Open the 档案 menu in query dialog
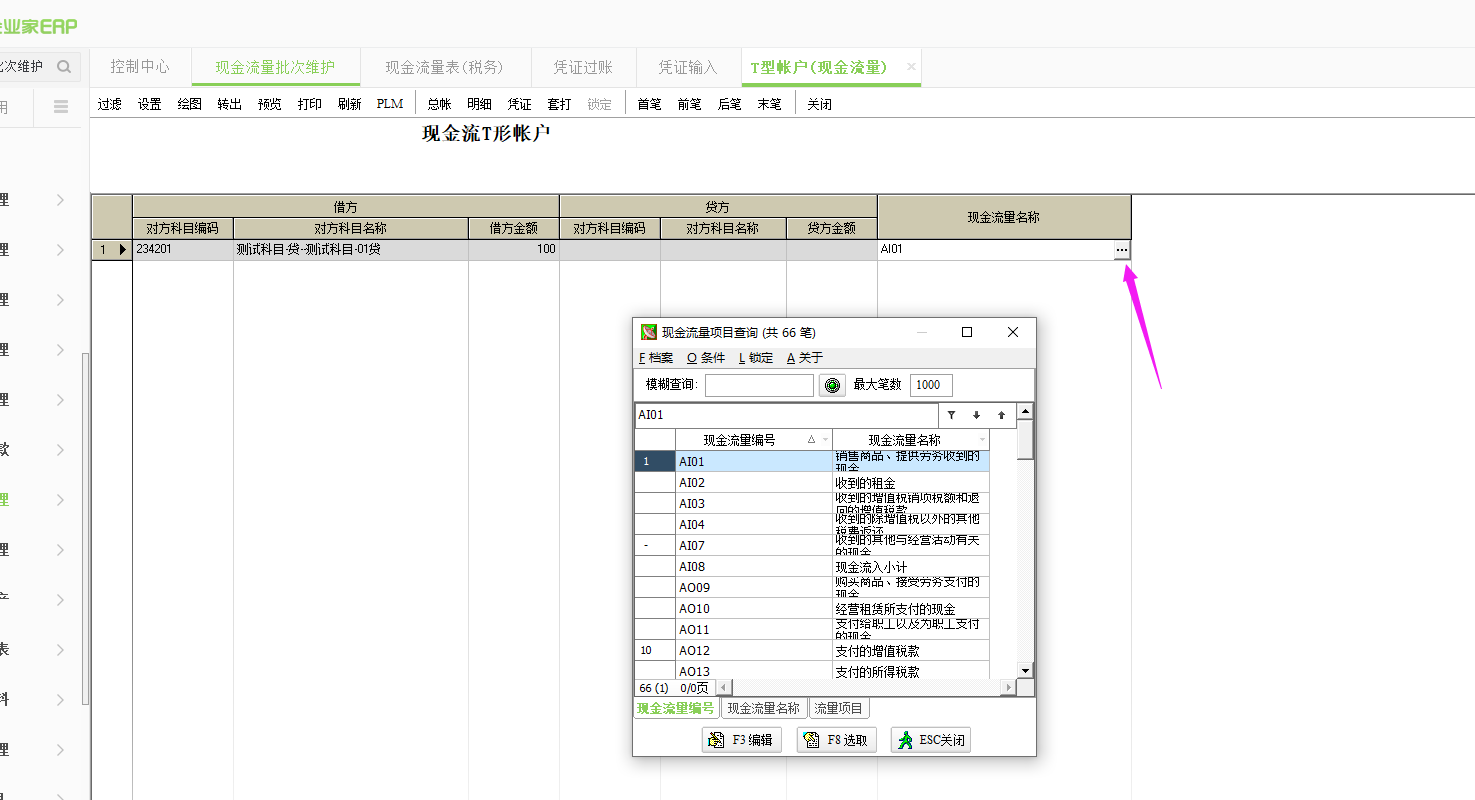1475x800 pixels. (x=656, y=358)
